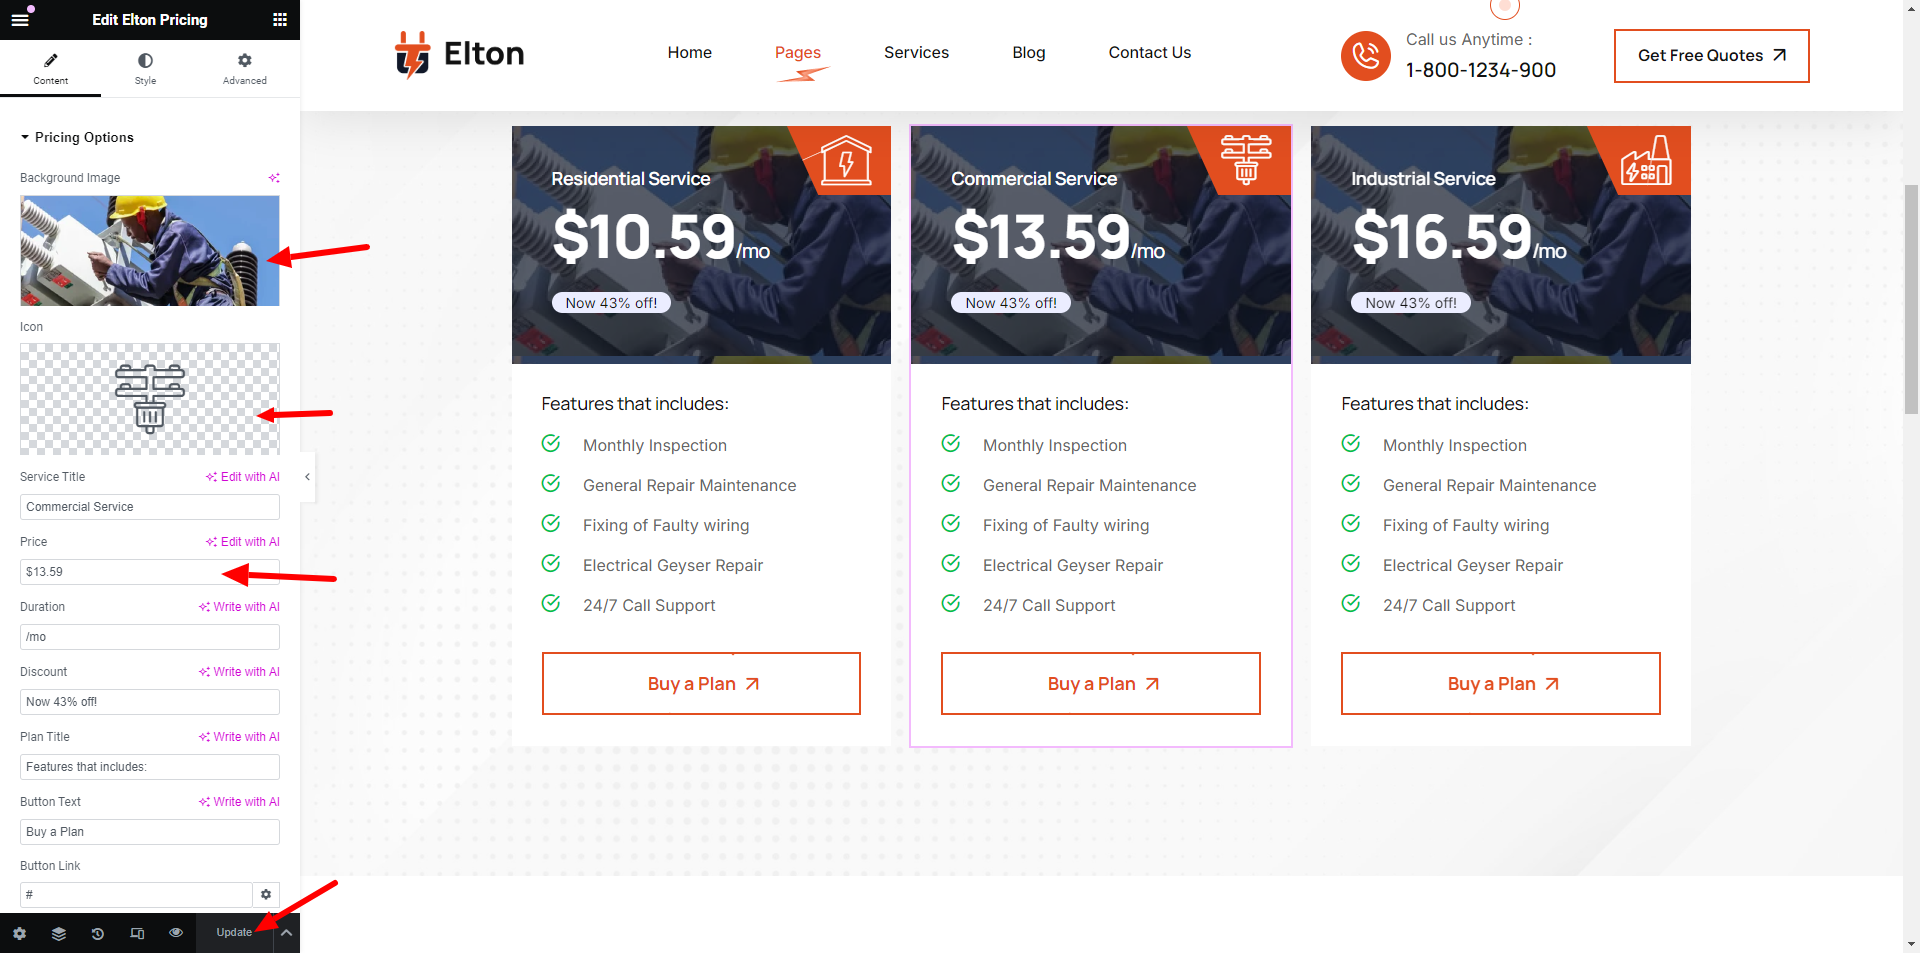The image size is (1920, 953).
Task: Click the AI sparkle icon beside Background Image
Action: click(274, 178)
